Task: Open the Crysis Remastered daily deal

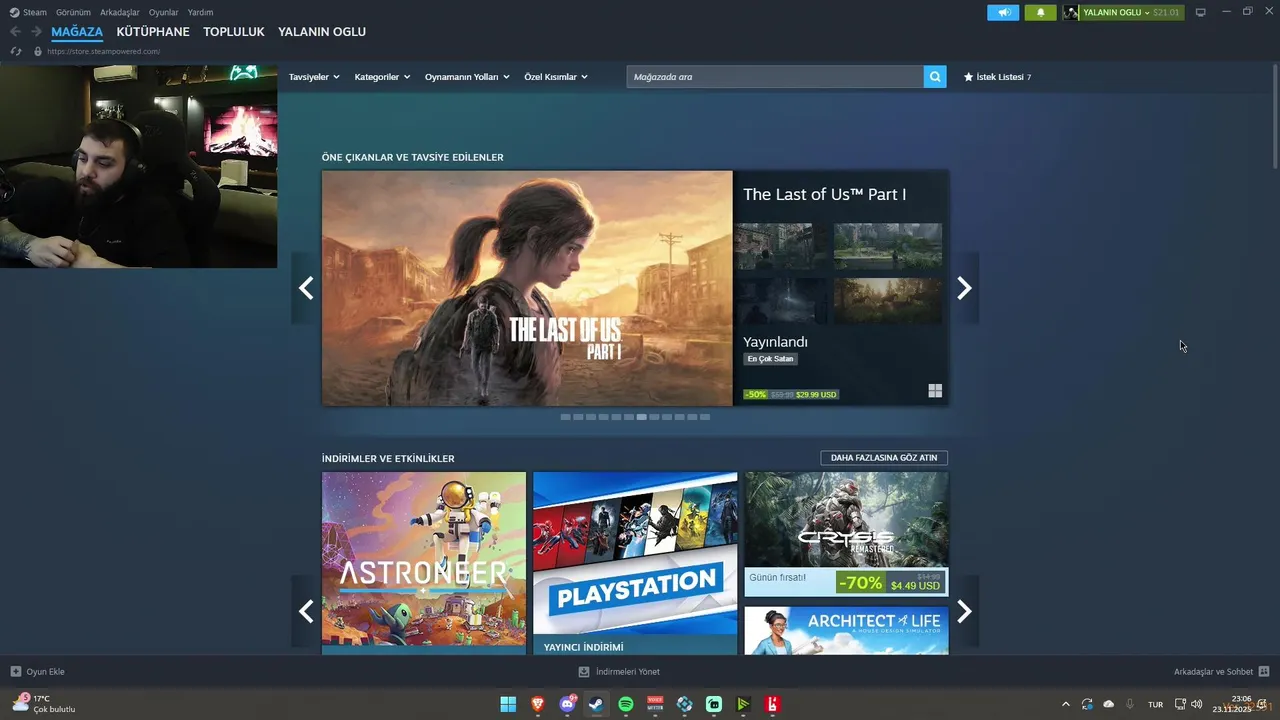Action: (846, 534)
